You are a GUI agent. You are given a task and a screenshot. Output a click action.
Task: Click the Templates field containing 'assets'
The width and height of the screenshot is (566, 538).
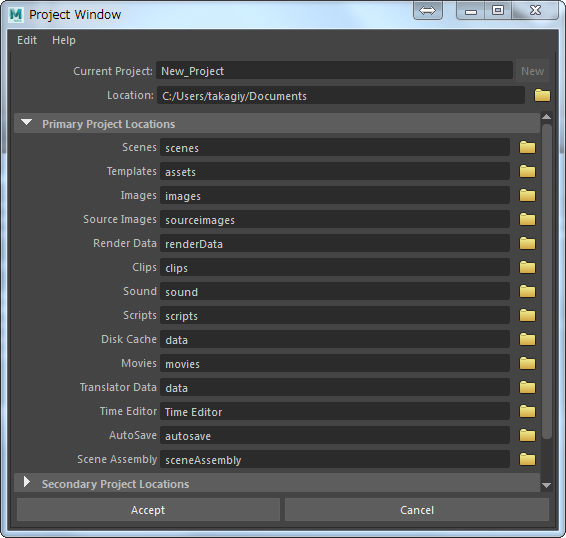(x=335, y=172)
